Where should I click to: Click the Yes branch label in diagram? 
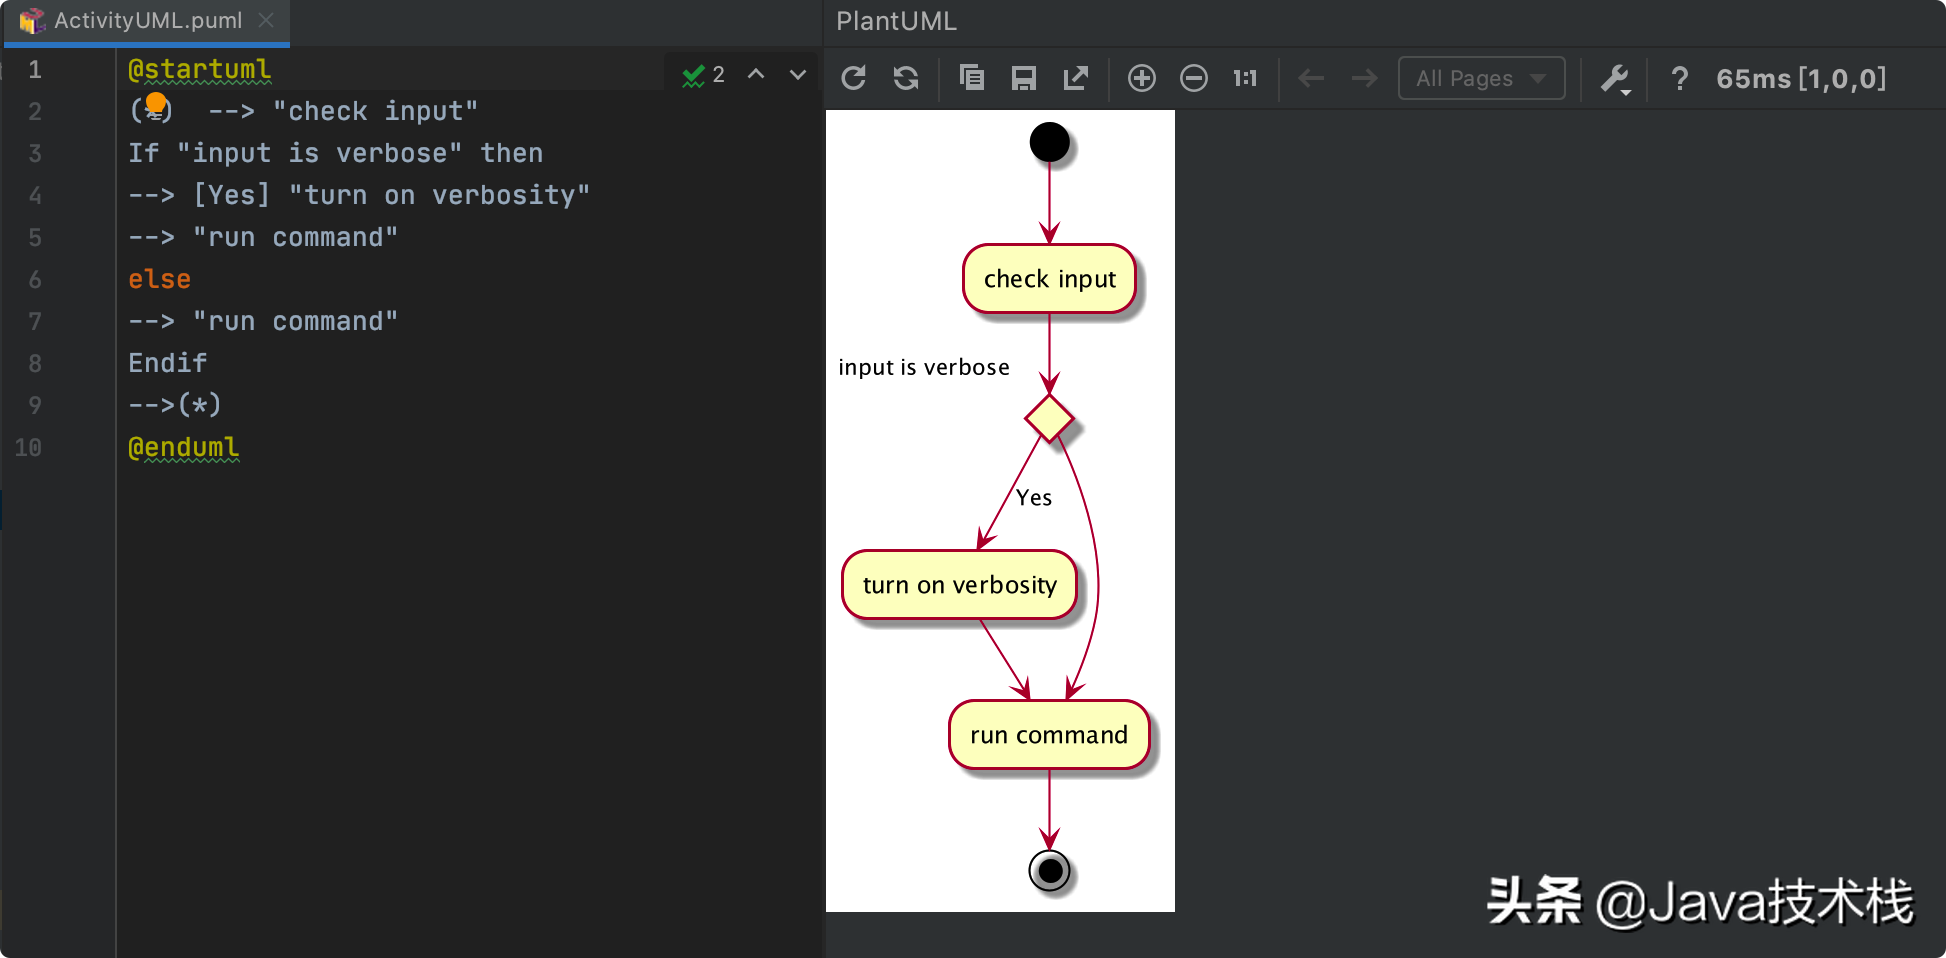click(x=1034, y=497)
